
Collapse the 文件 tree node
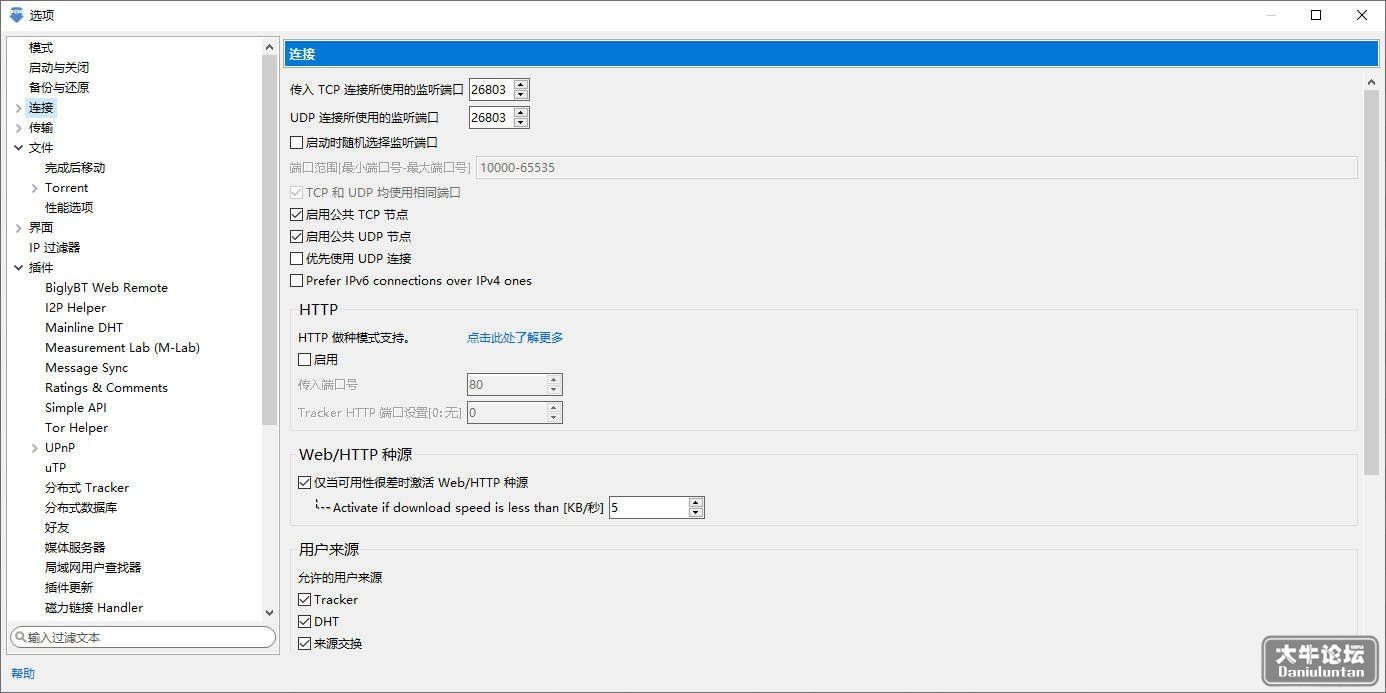point(19,148)
